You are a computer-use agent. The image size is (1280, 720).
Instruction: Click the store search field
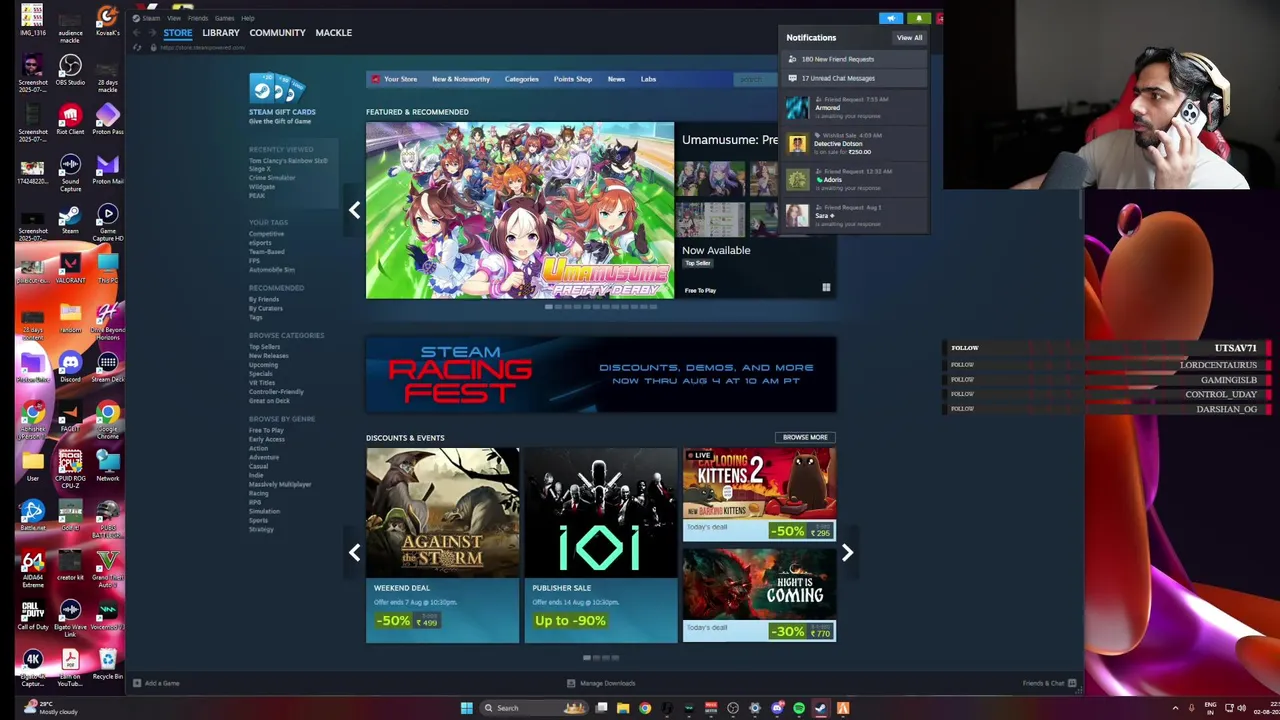click(x=755, y=79)
